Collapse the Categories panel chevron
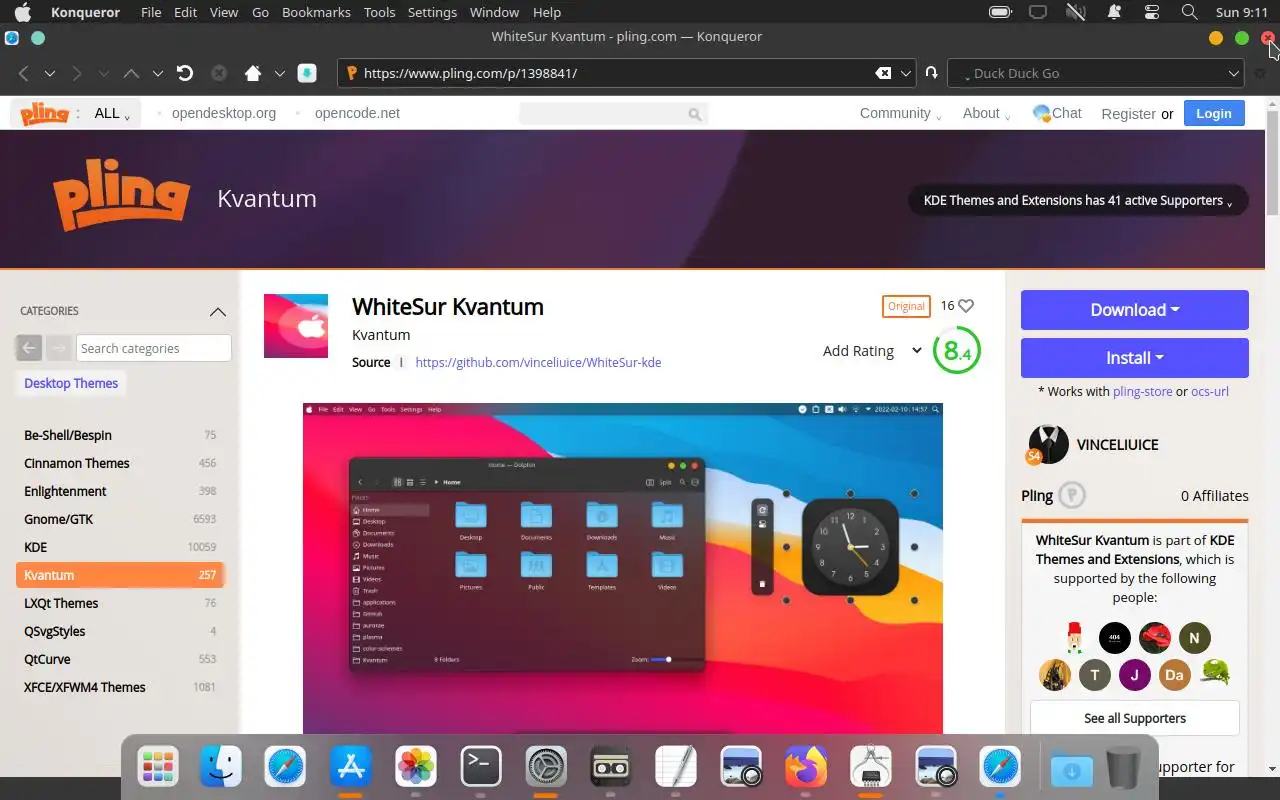1280x800 pixels. [x=218, y=311]
